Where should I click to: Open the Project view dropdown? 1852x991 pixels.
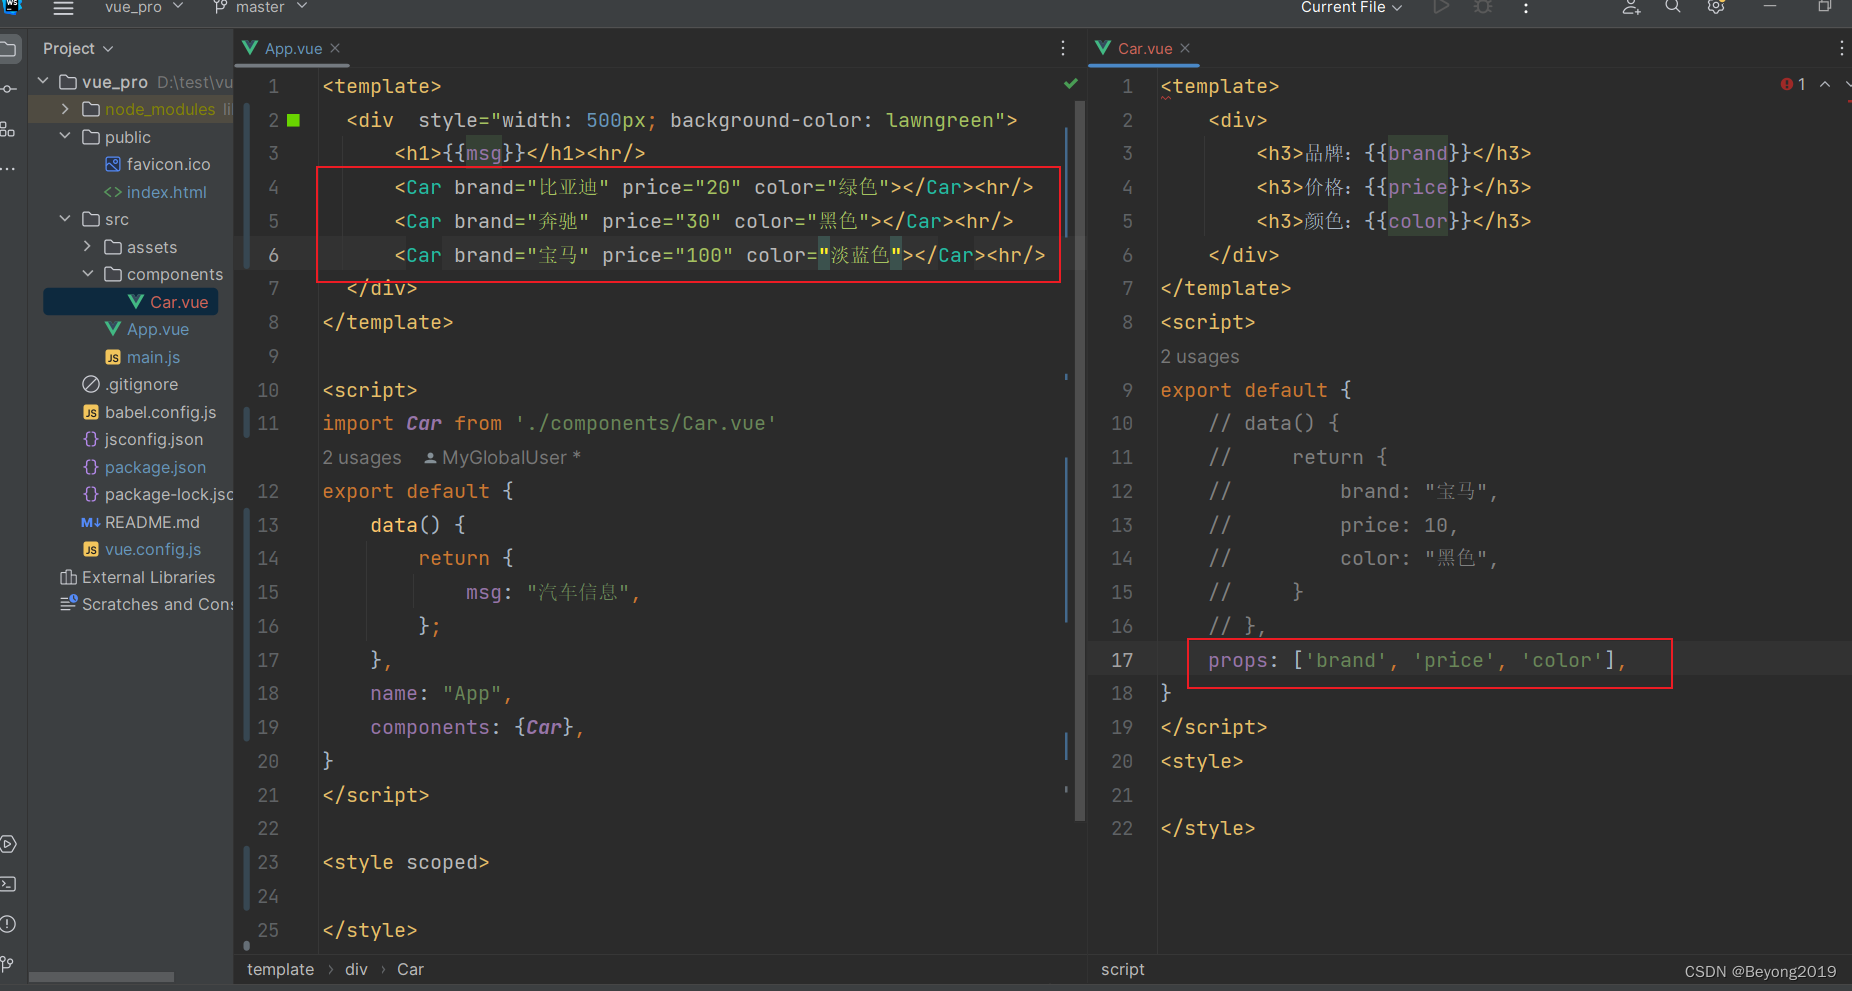78,48
